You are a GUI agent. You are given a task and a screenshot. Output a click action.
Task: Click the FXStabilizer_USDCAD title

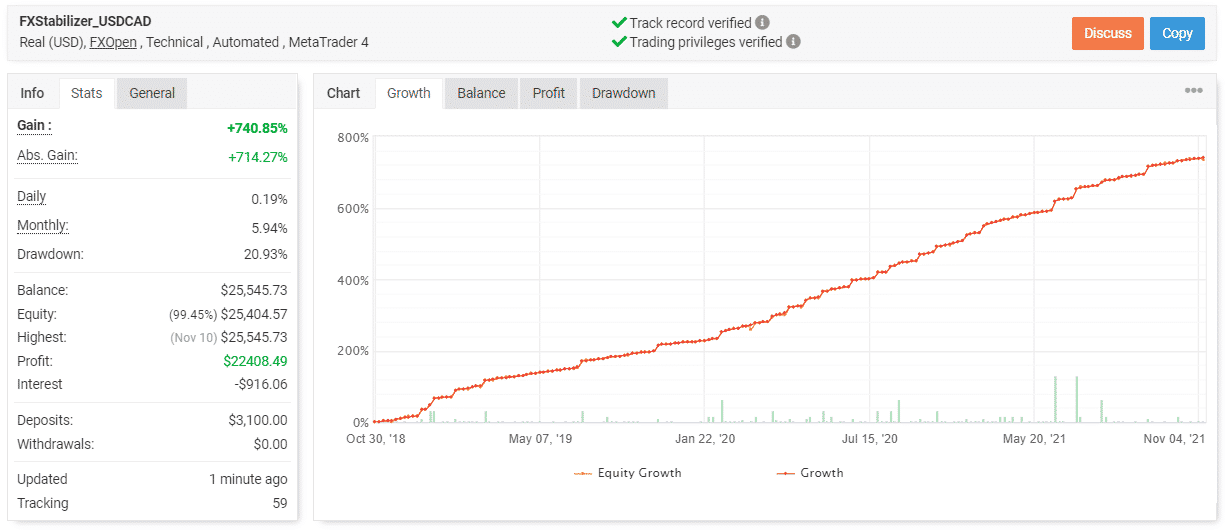coord(85,21)
